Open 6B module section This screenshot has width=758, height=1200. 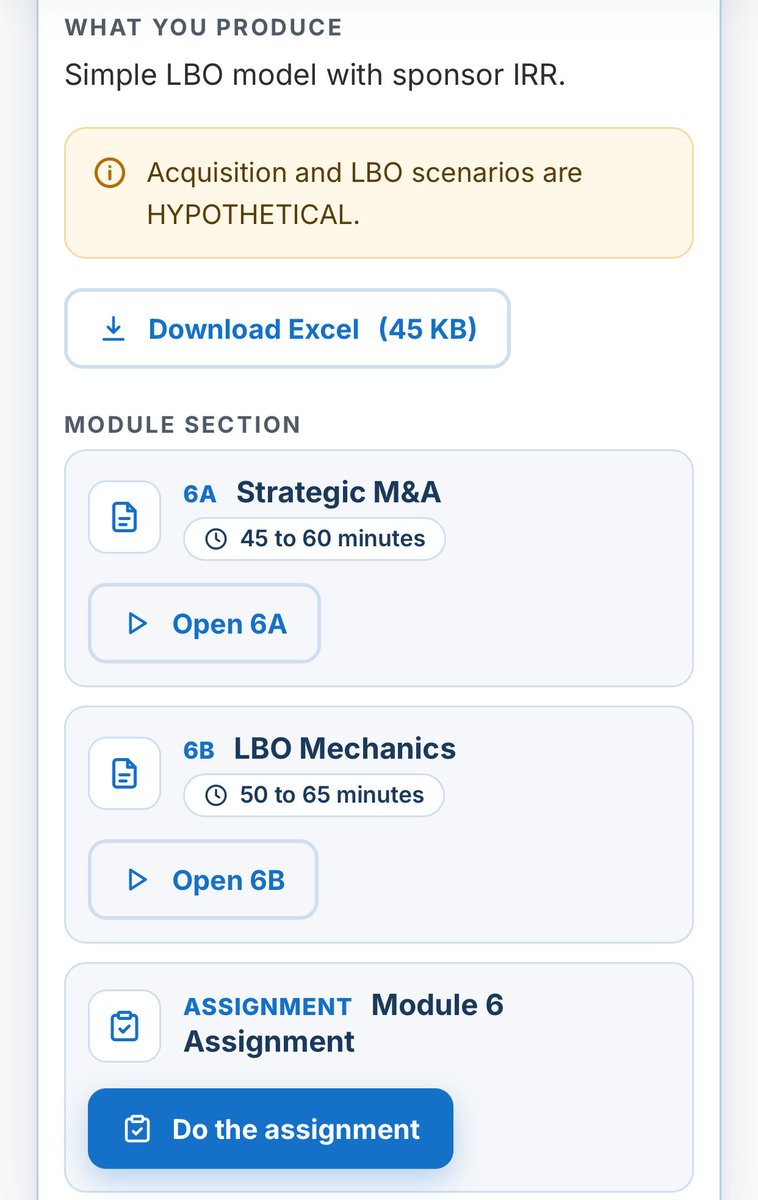203,880
